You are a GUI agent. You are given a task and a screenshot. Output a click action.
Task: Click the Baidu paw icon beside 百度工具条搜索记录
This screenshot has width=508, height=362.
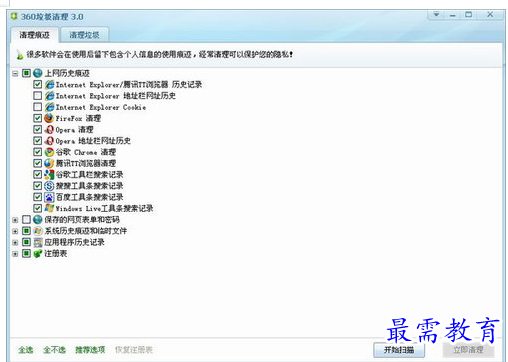tap(49, 197)
